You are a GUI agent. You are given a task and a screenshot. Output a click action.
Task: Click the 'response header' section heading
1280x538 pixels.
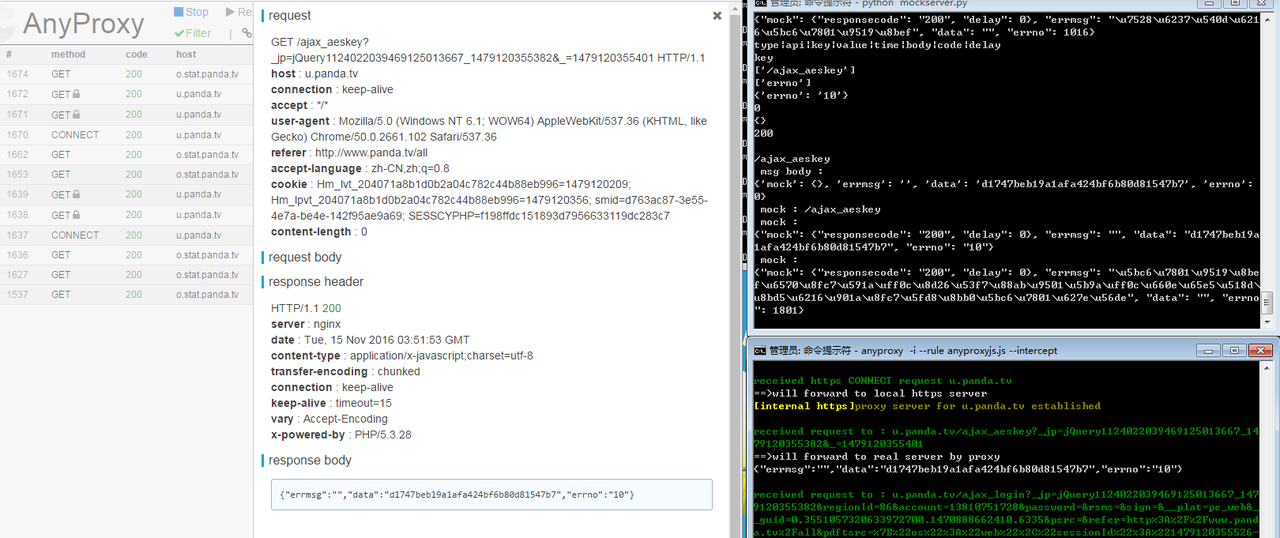coord(316,282)
